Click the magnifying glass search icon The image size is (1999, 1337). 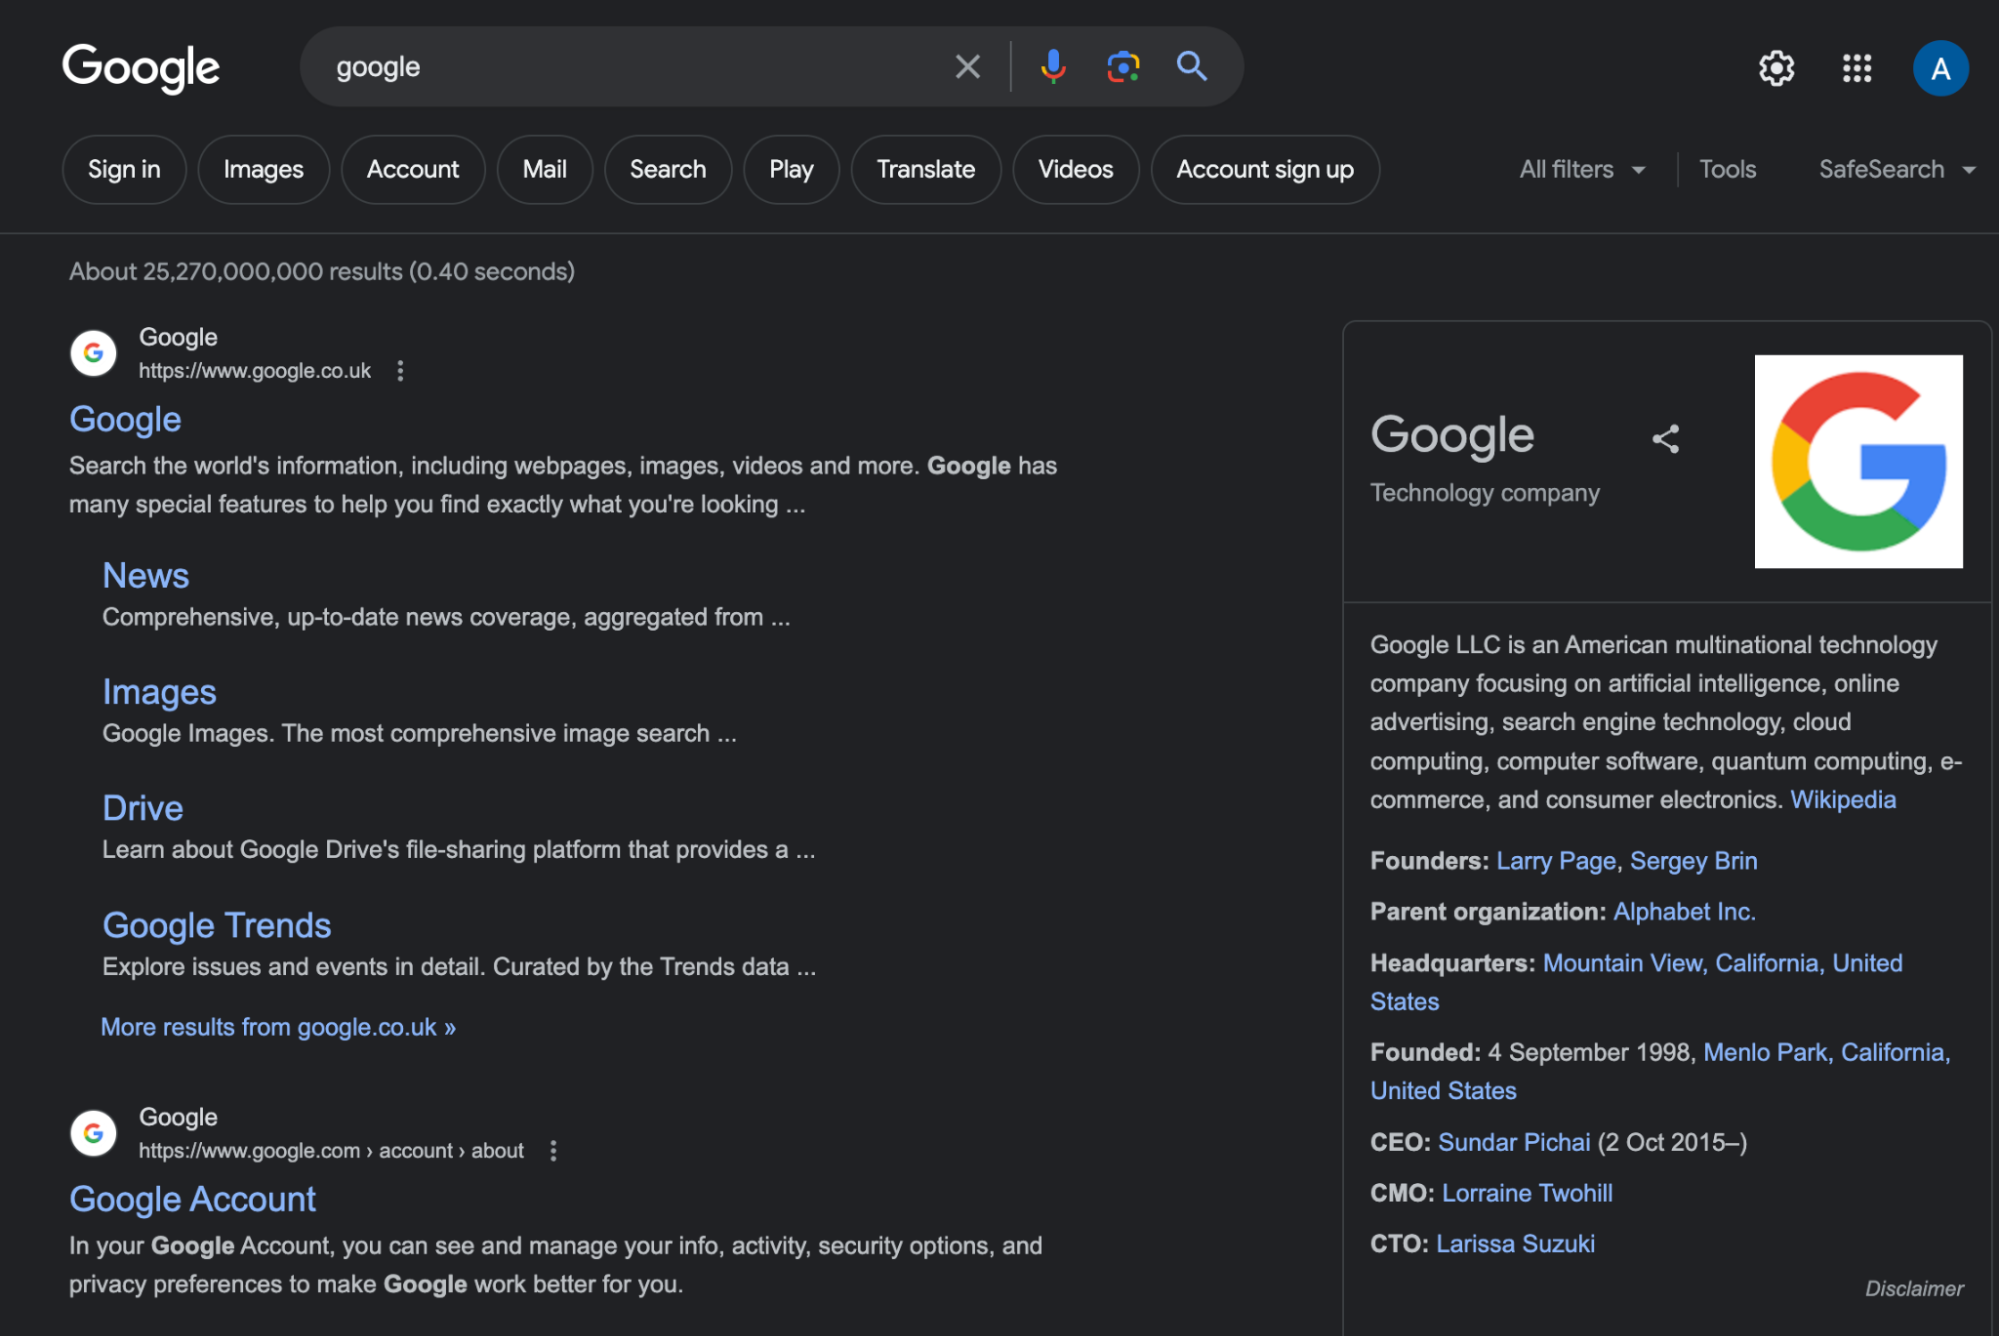pos(1191,67)
